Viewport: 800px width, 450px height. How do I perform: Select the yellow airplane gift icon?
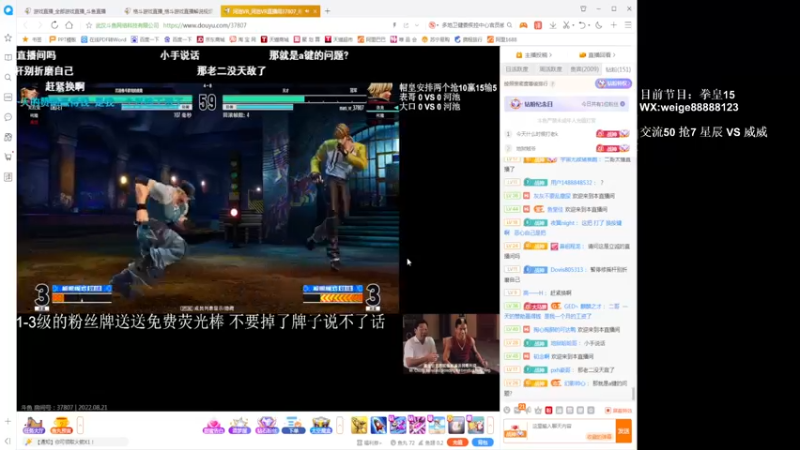tap(359, 425)
